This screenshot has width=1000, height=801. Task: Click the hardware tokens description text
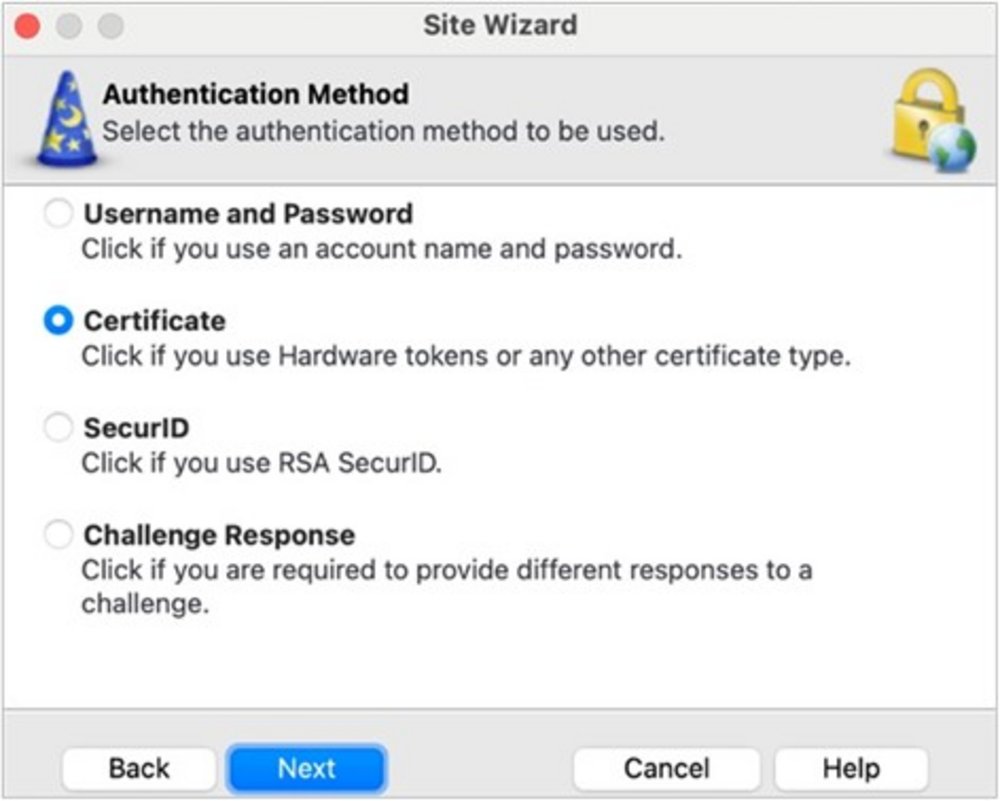coord(465,356)
